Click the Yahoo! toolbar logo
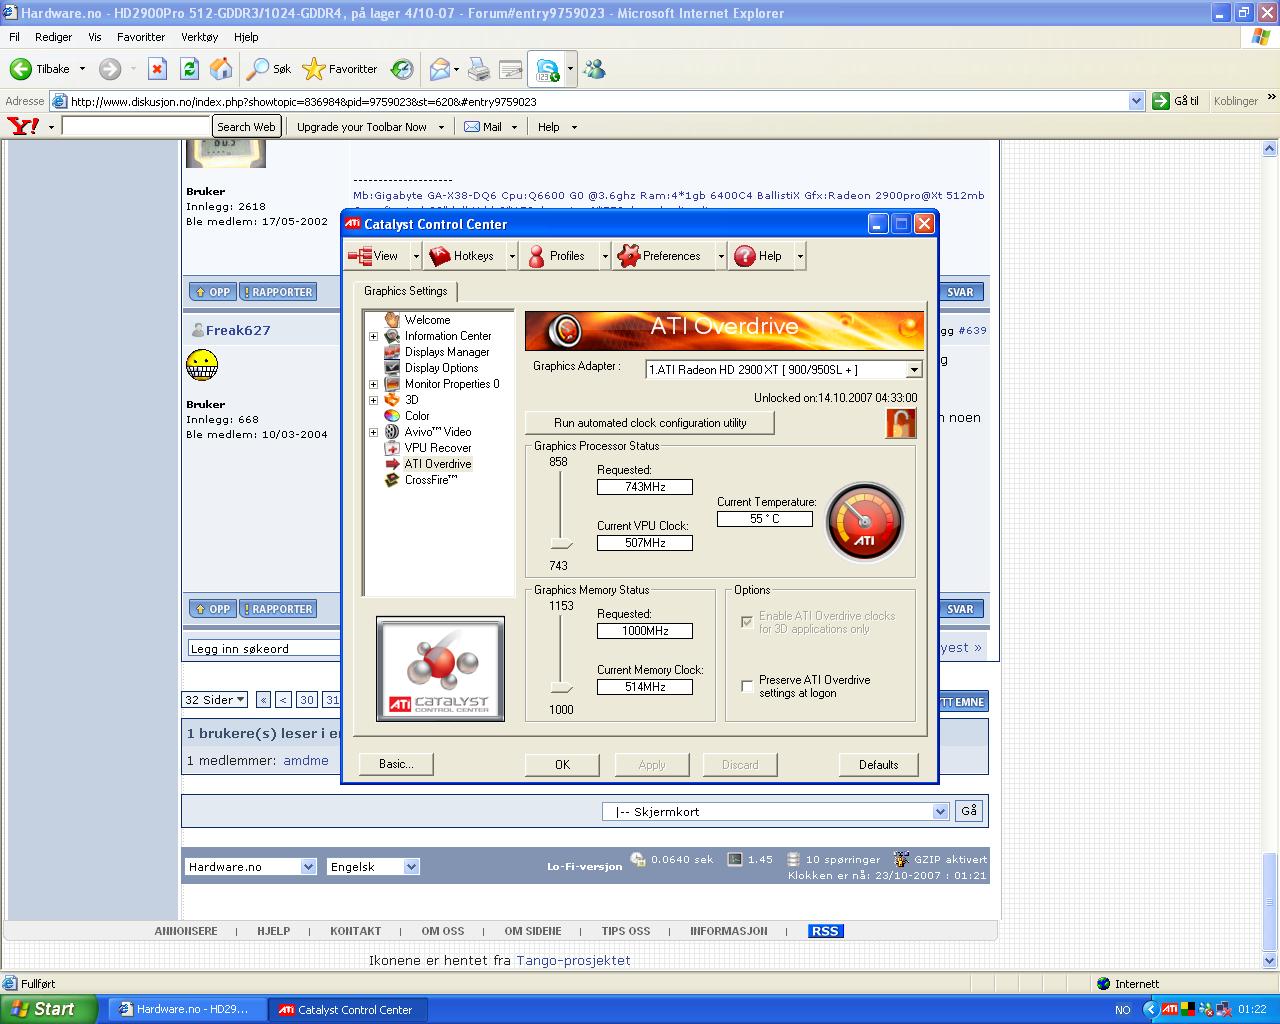This screenshot has height=1024, width=1280. coord(23,126)
